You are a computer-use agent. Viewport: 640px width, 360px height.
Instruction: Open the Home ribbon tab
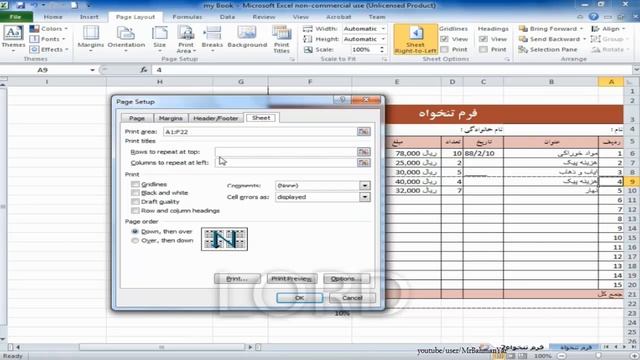[x=53, y=17]
